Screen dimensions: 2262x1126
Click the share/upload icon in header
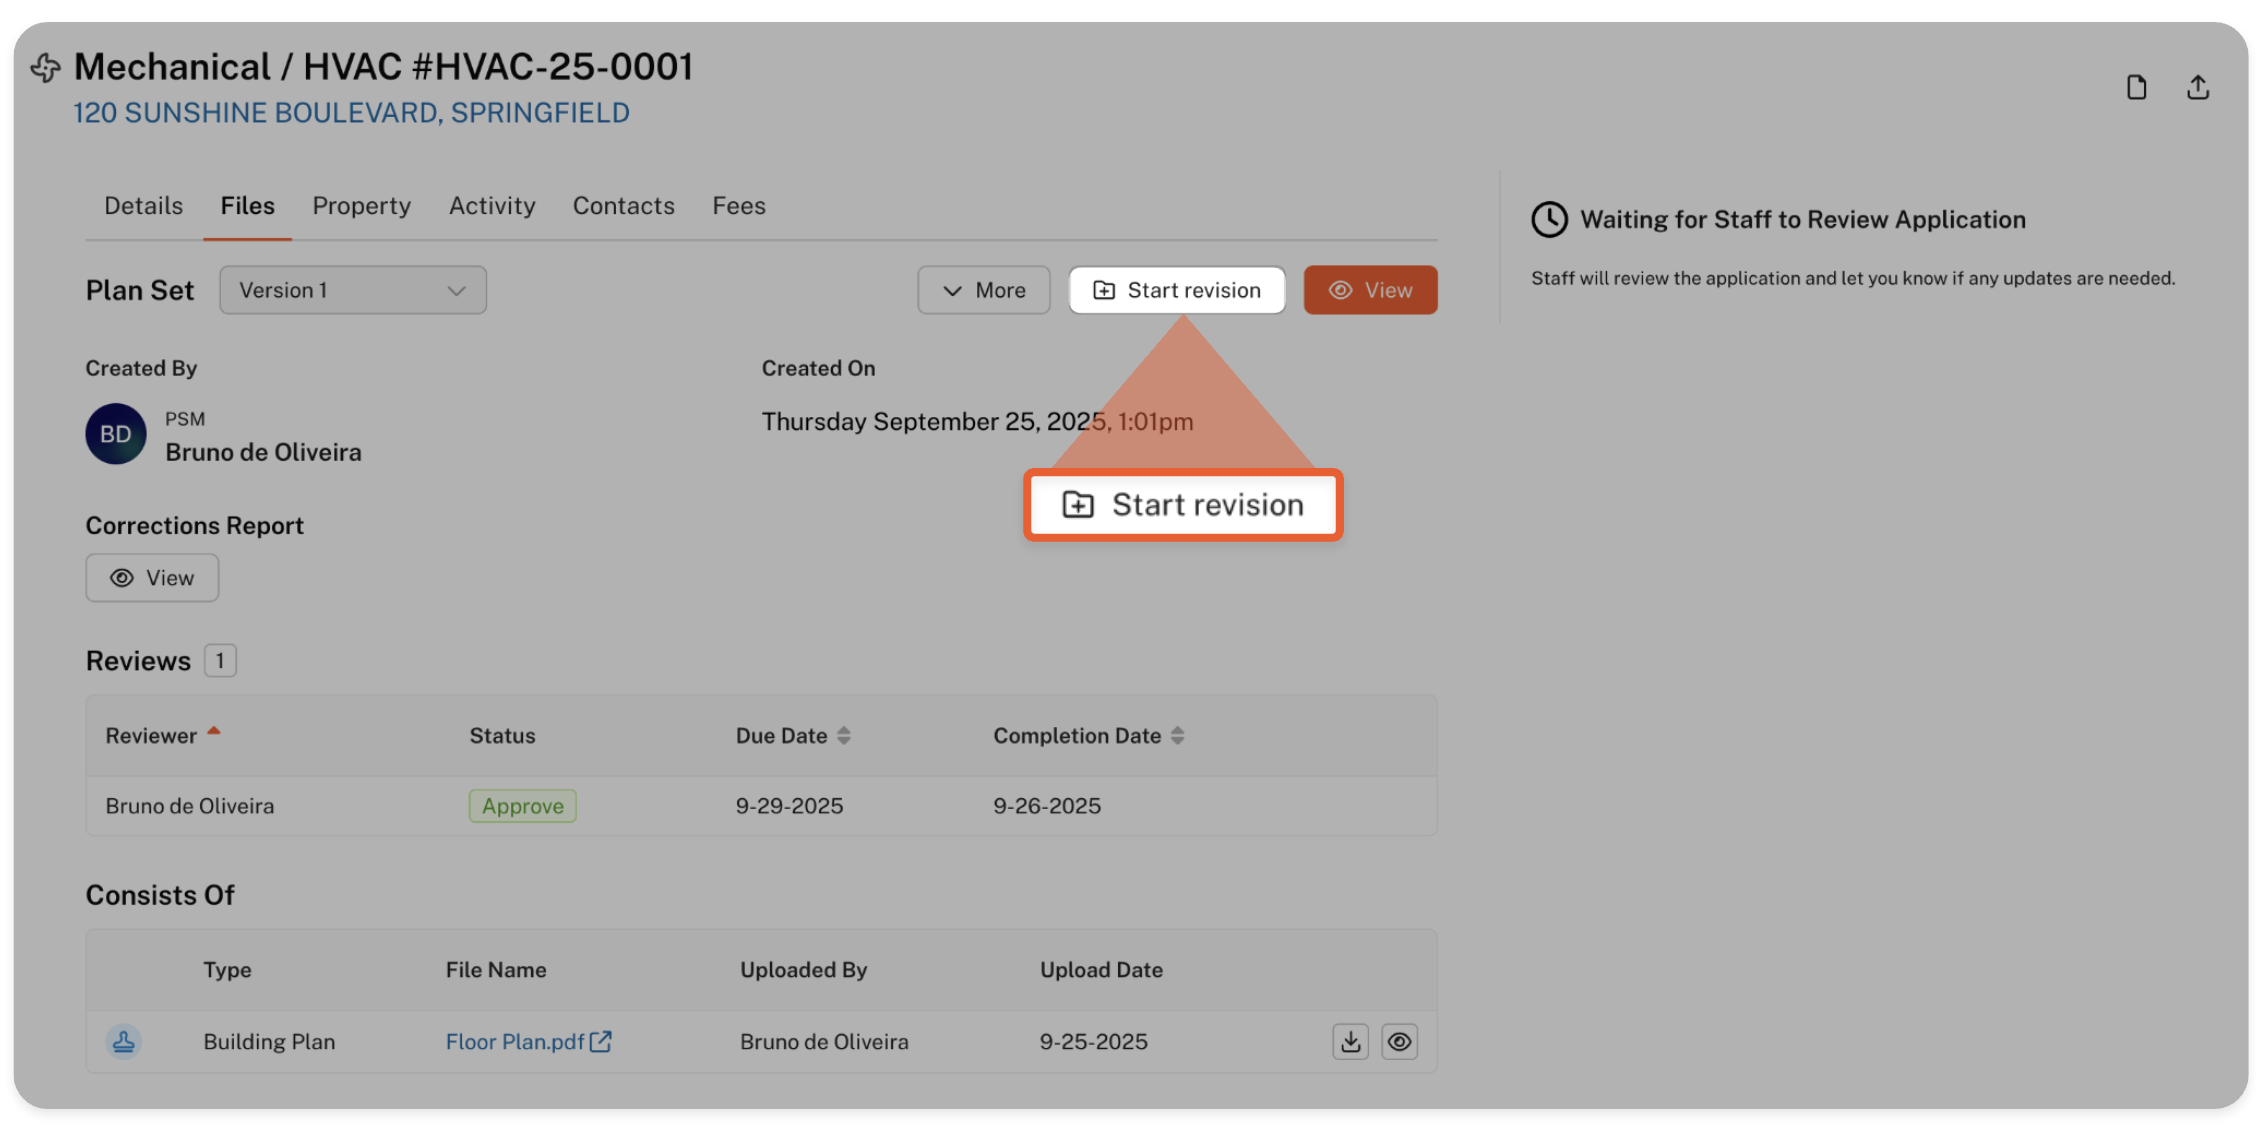[2197, 88]
